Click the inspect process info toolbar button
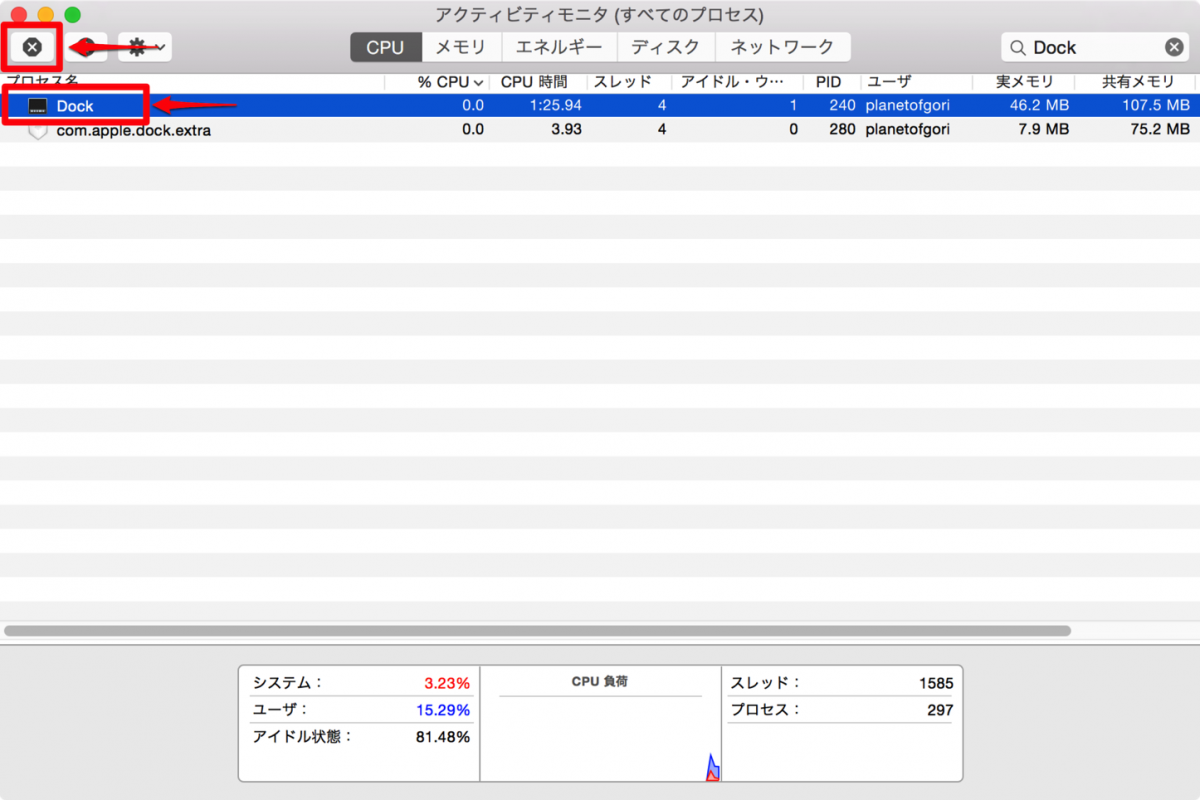Image resolution: width=1200 pixels, height=800 pixels. click(87, 47)
